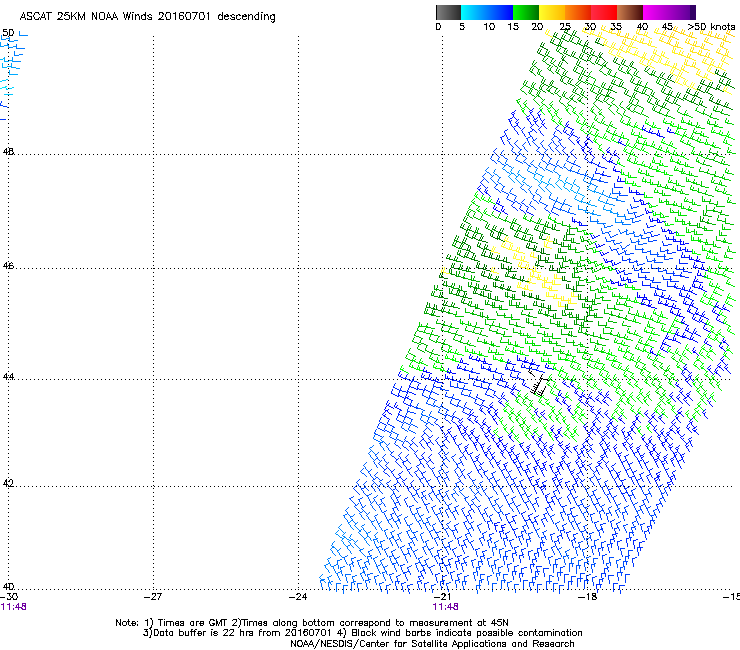Click the longitude label '-24'
The width and height of the screenshot is (740, 650).
point(298,597)
